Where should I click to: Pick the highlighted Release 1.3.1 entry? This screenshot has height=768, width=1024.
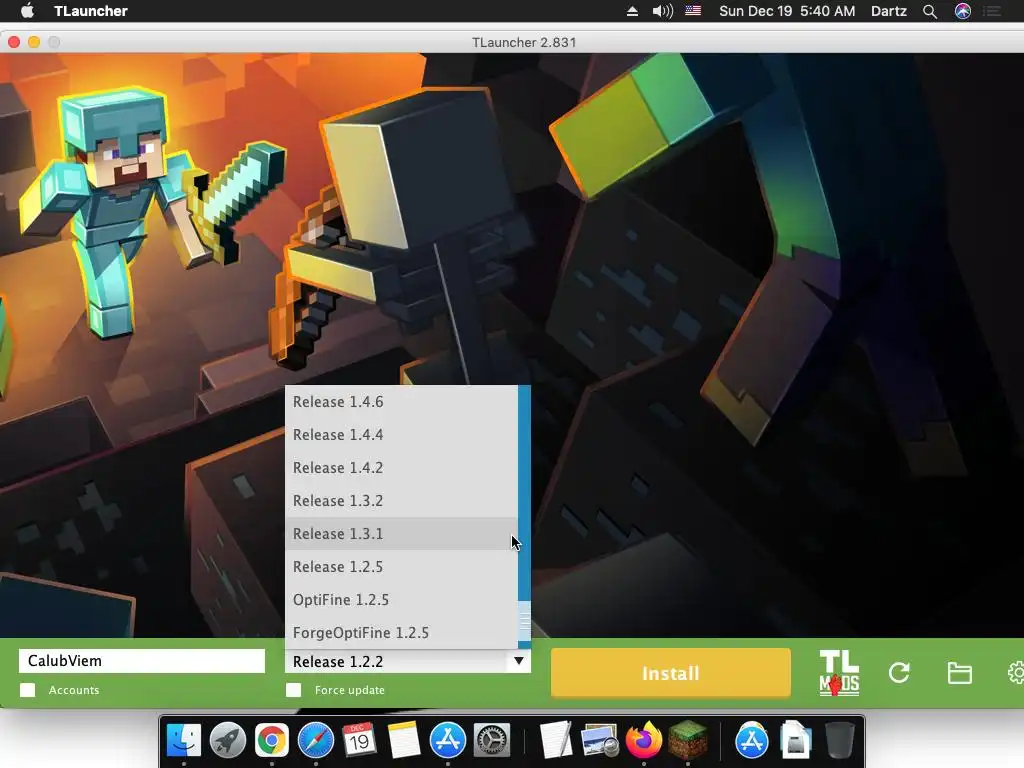click(x=402, y=534)
